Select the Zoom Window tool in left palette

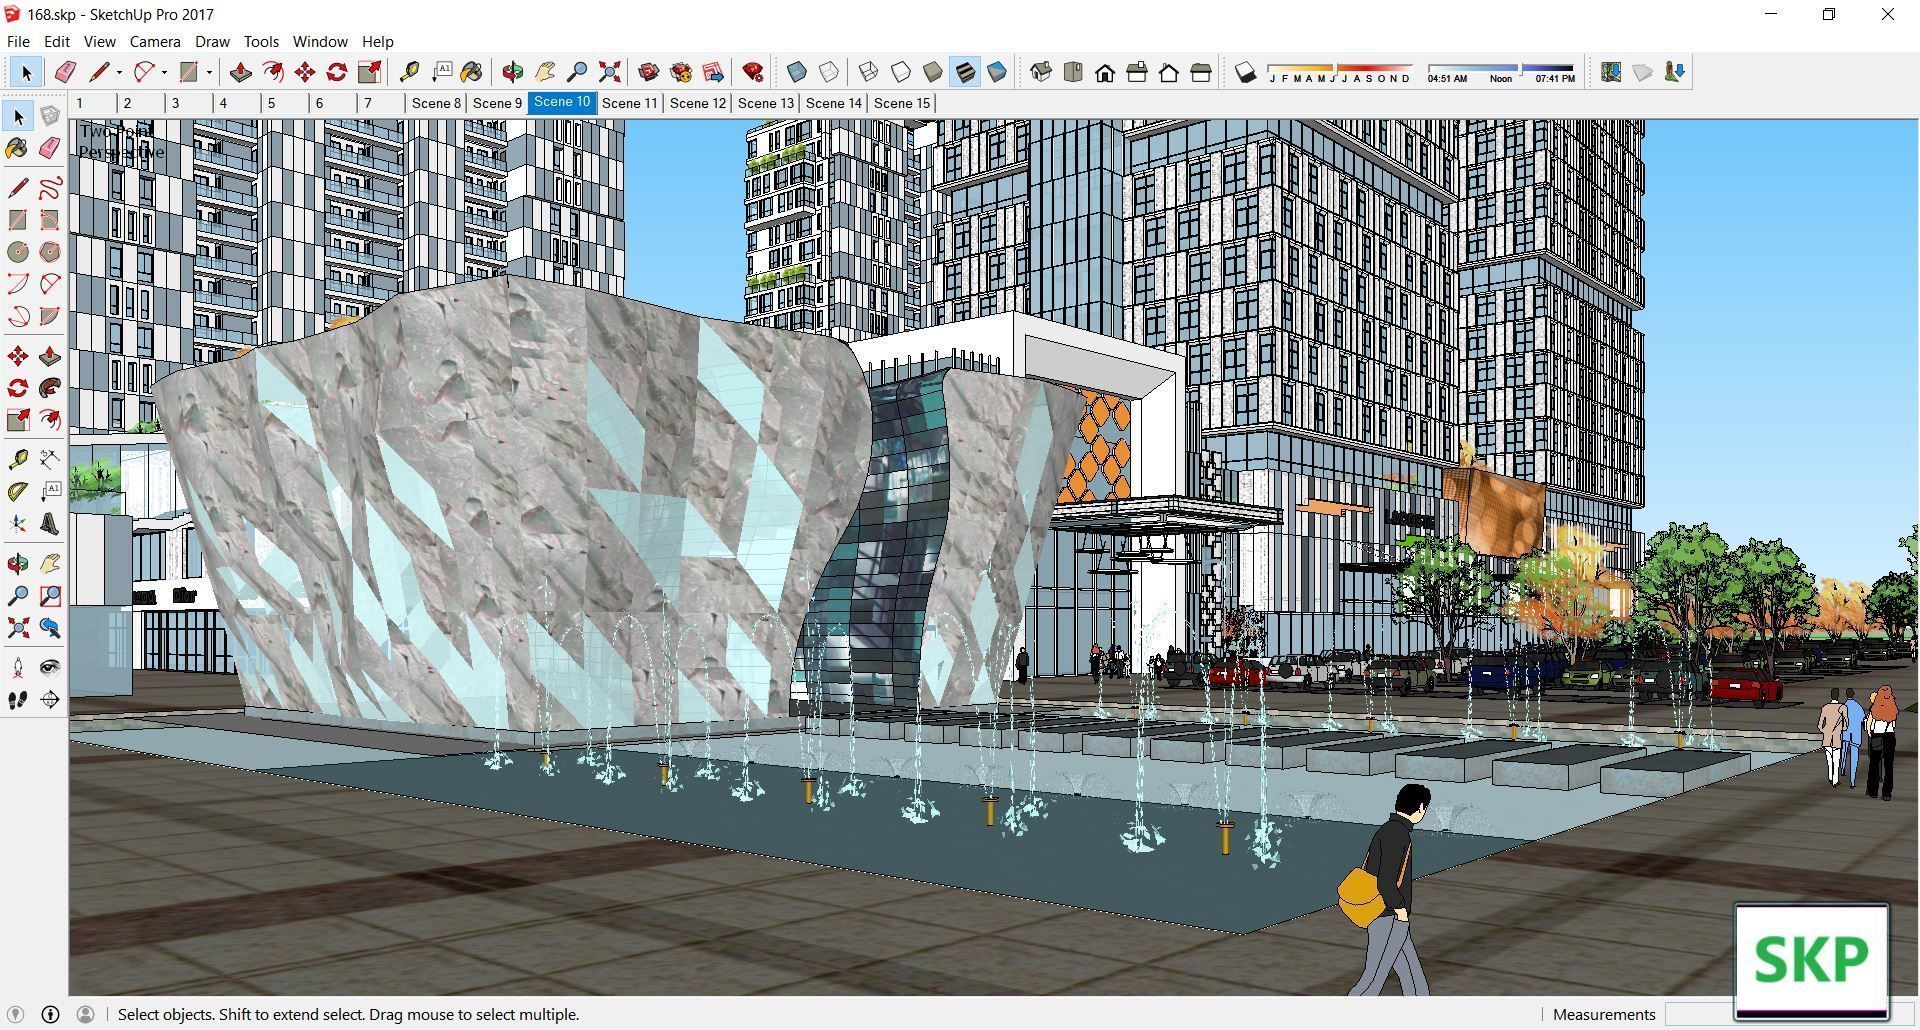pyautogui.click(x=50, y=596)
